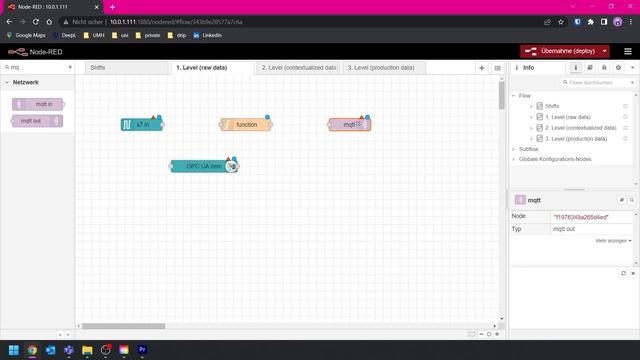
Task: Open the help sidebar tab icon
Action: click(590, 68)
